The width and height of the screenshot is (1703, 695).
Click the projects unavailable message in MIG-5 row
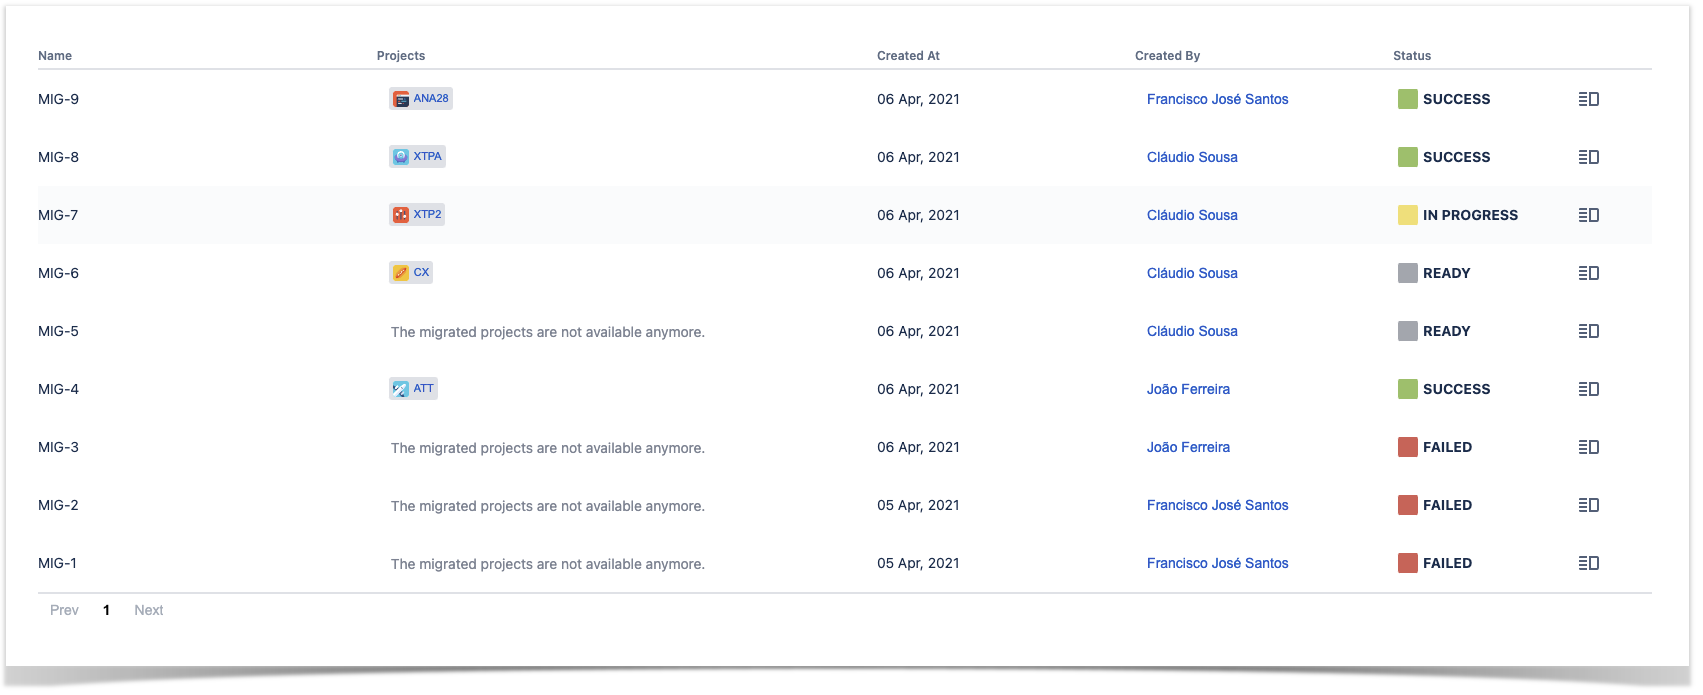548,332
